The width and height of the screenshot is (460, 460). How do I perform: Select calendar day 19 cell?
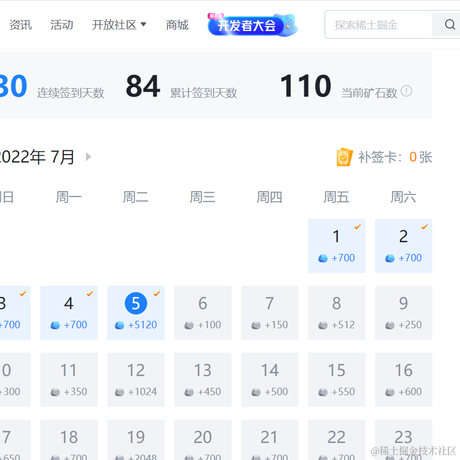click(x=136, y=440)
